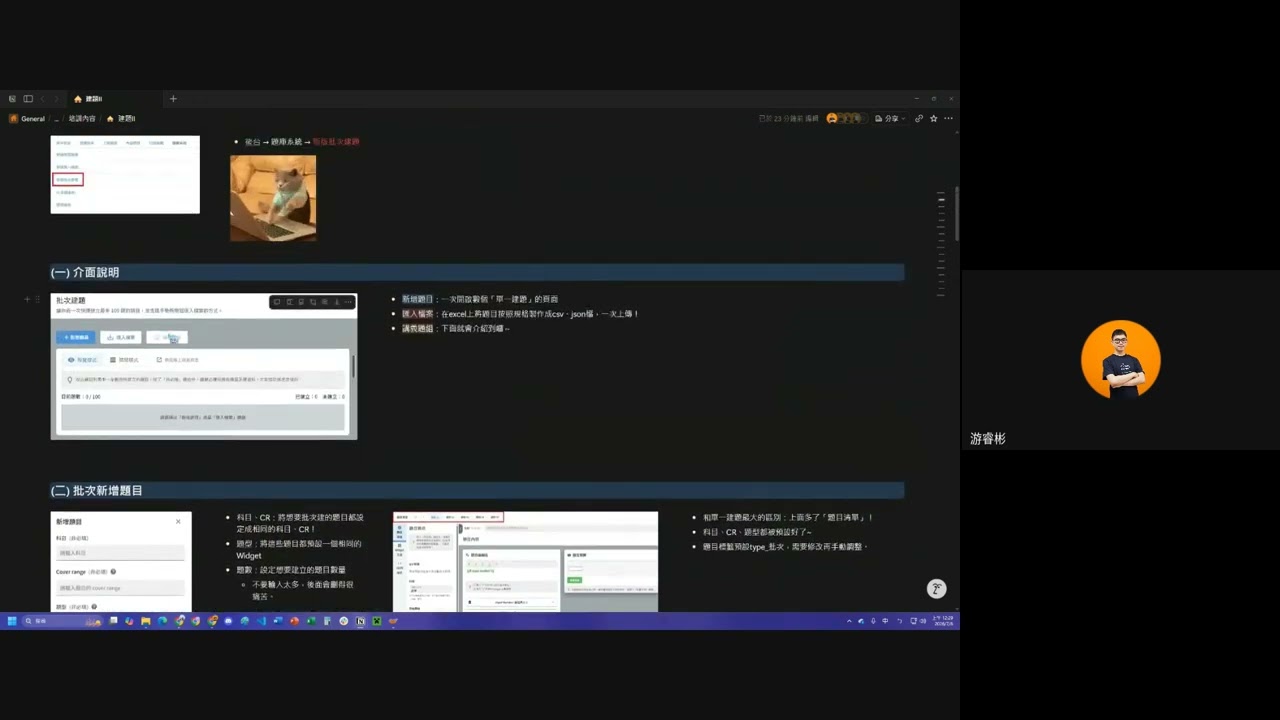Screen dimensions: 1280x720
Task: Open the orange user avatar in header
Action: (832, 119)
